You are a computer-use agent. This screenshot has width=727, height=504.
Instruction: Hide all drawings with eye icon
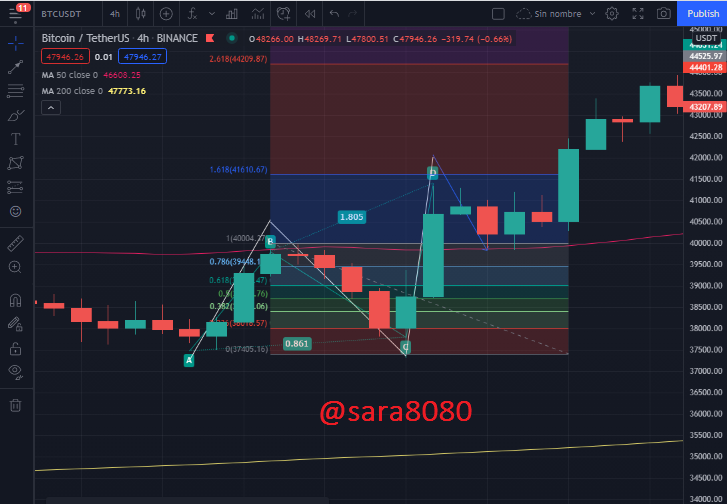click(x=16, y=371)
